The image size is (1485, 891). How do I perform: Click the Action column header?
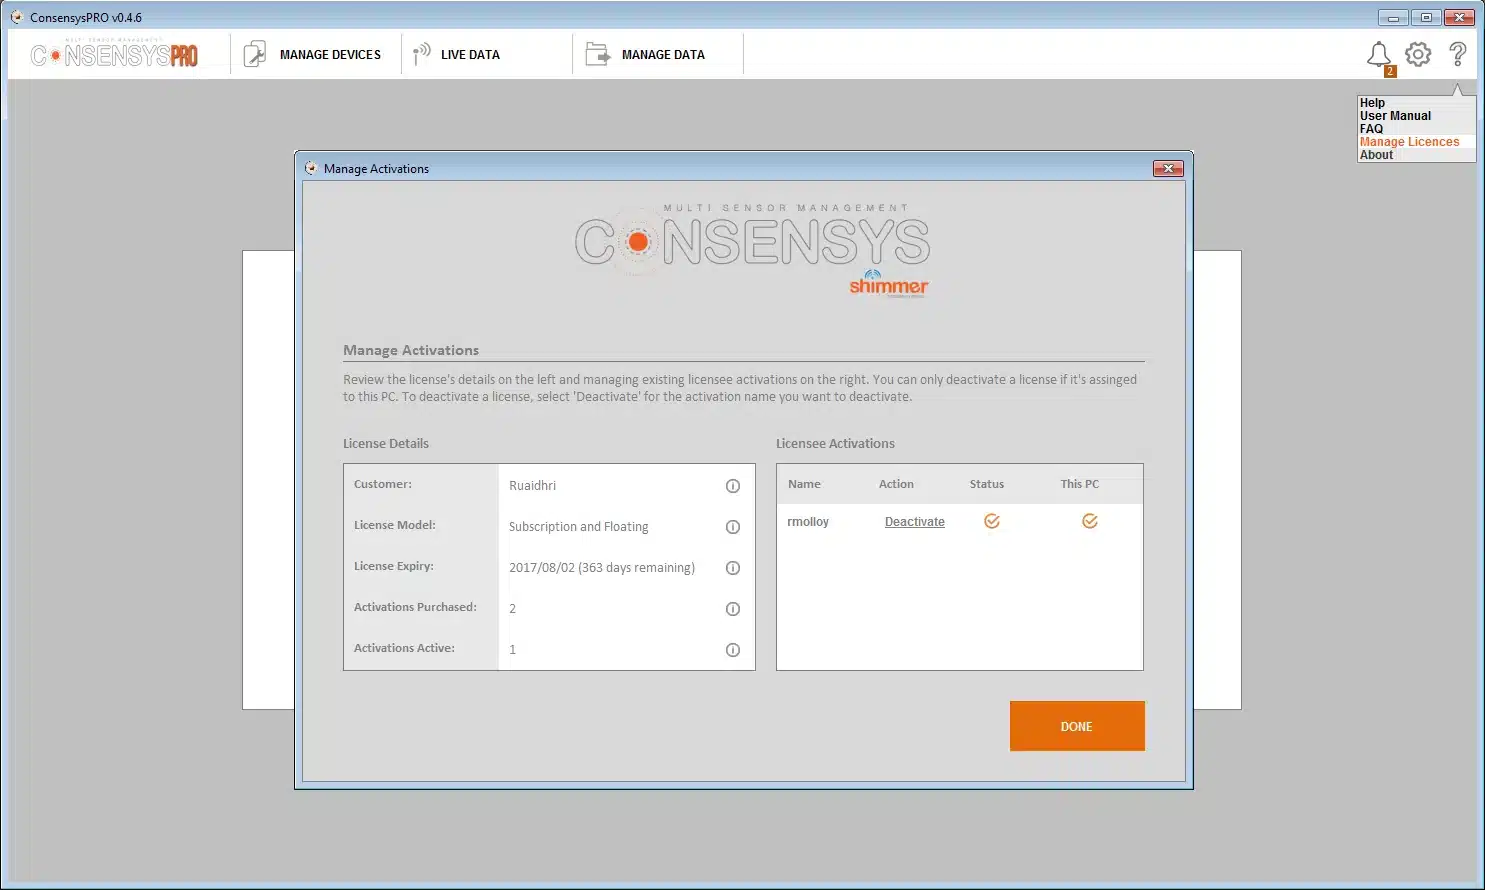point(896,484)
